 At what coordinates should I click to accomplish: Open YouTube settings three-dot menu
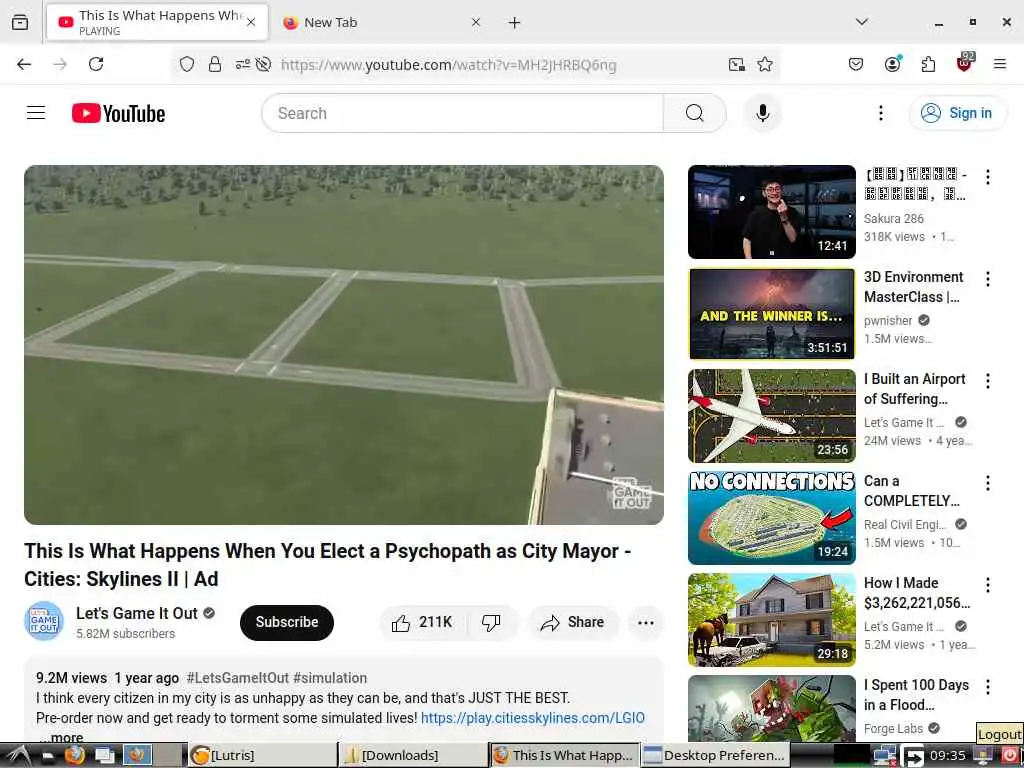tap(880, 113)
